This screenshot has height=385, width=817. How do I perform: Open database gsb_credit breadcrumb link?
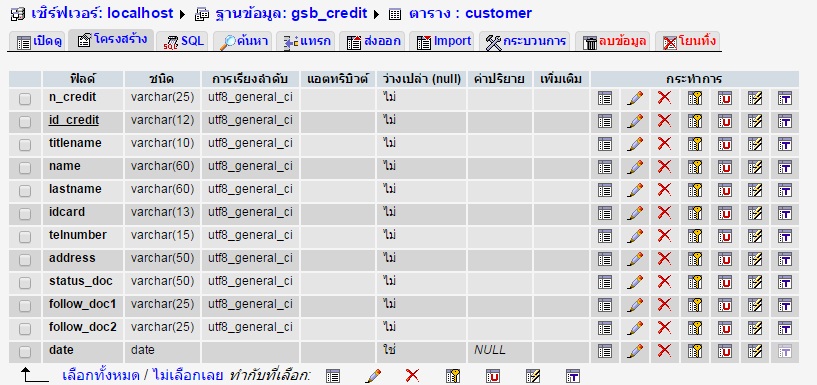(291, 14)
